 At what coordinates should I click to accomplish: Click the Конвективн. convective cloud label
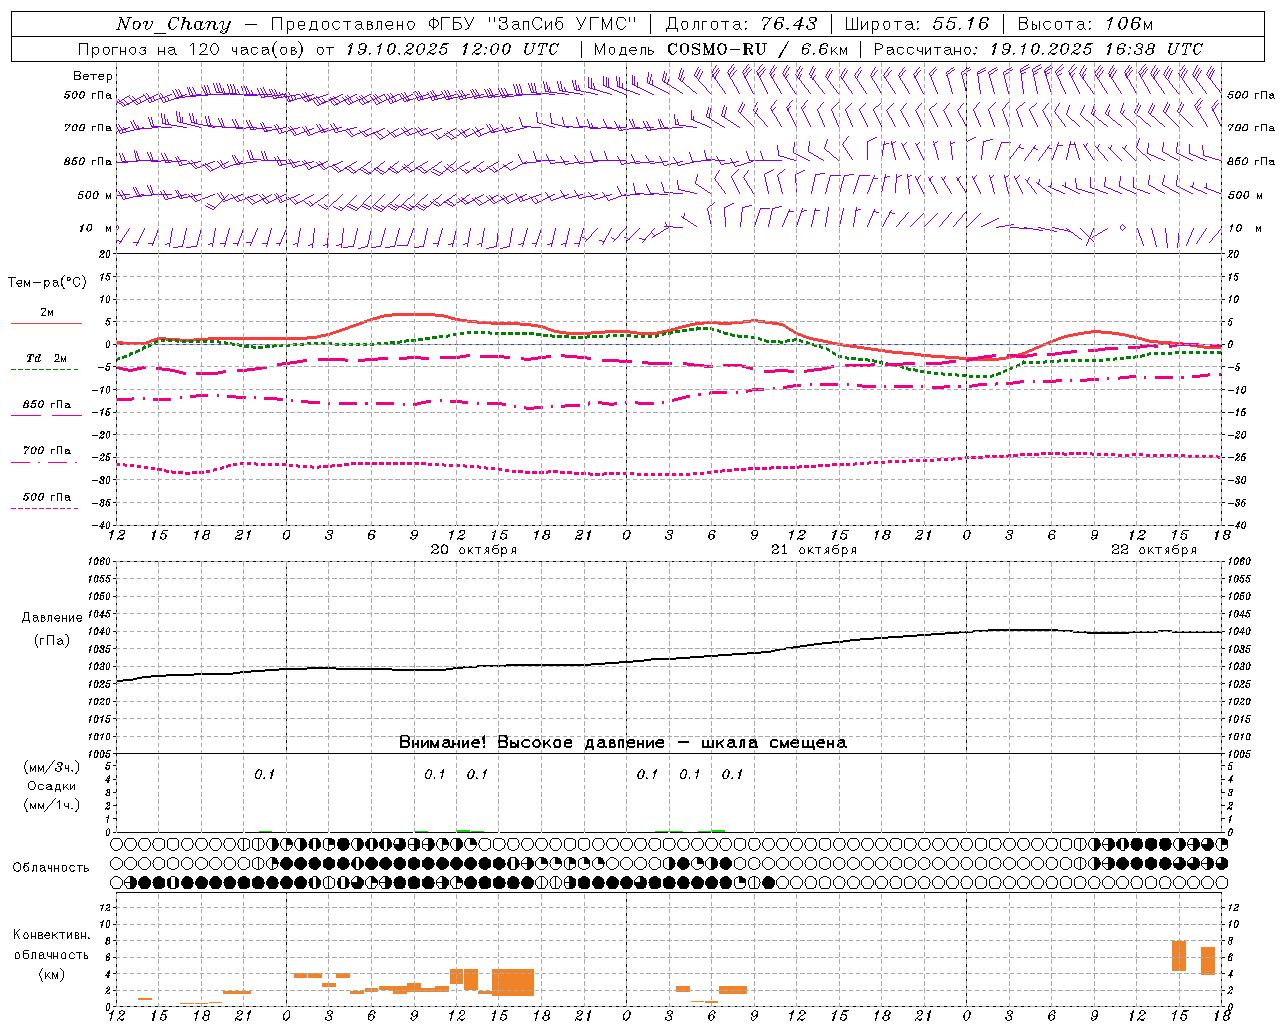[x=52, y=935]
